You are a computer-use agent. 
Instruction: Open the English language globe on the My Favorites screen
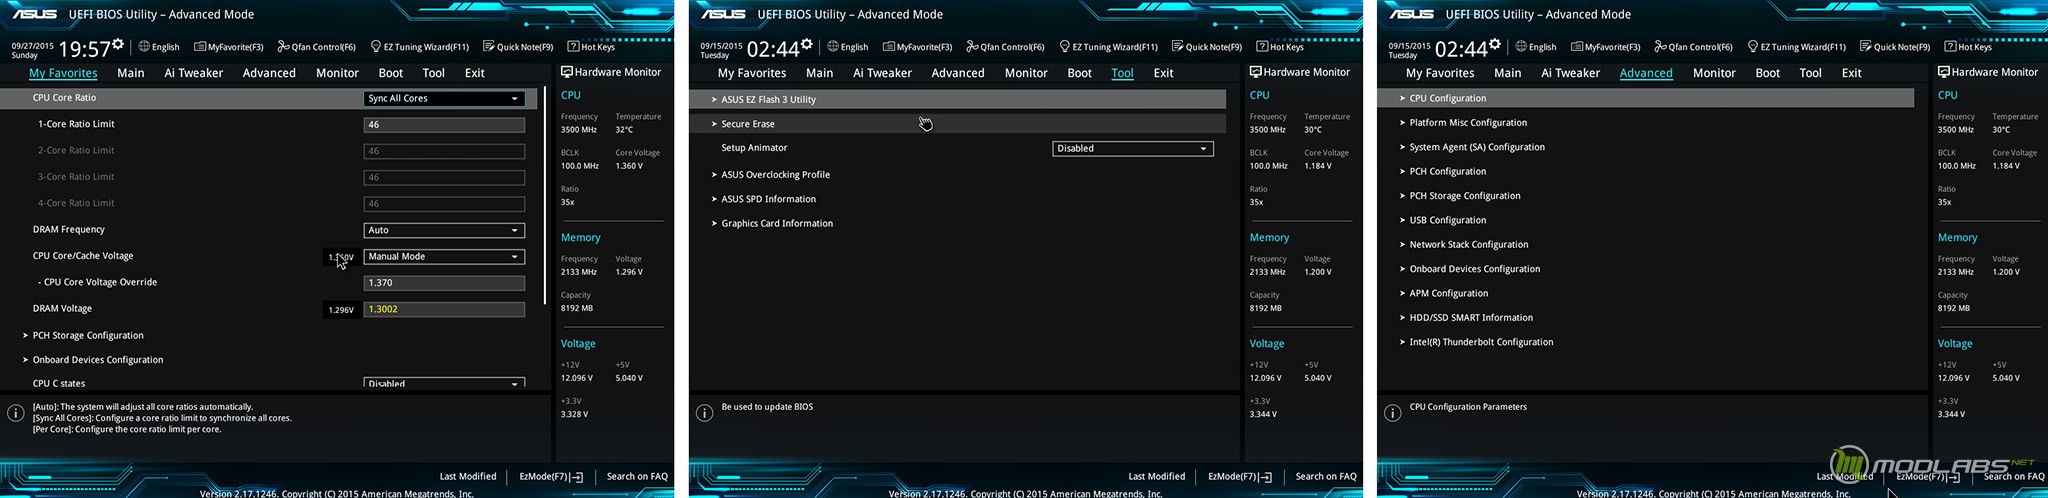[x=159, y=47]
